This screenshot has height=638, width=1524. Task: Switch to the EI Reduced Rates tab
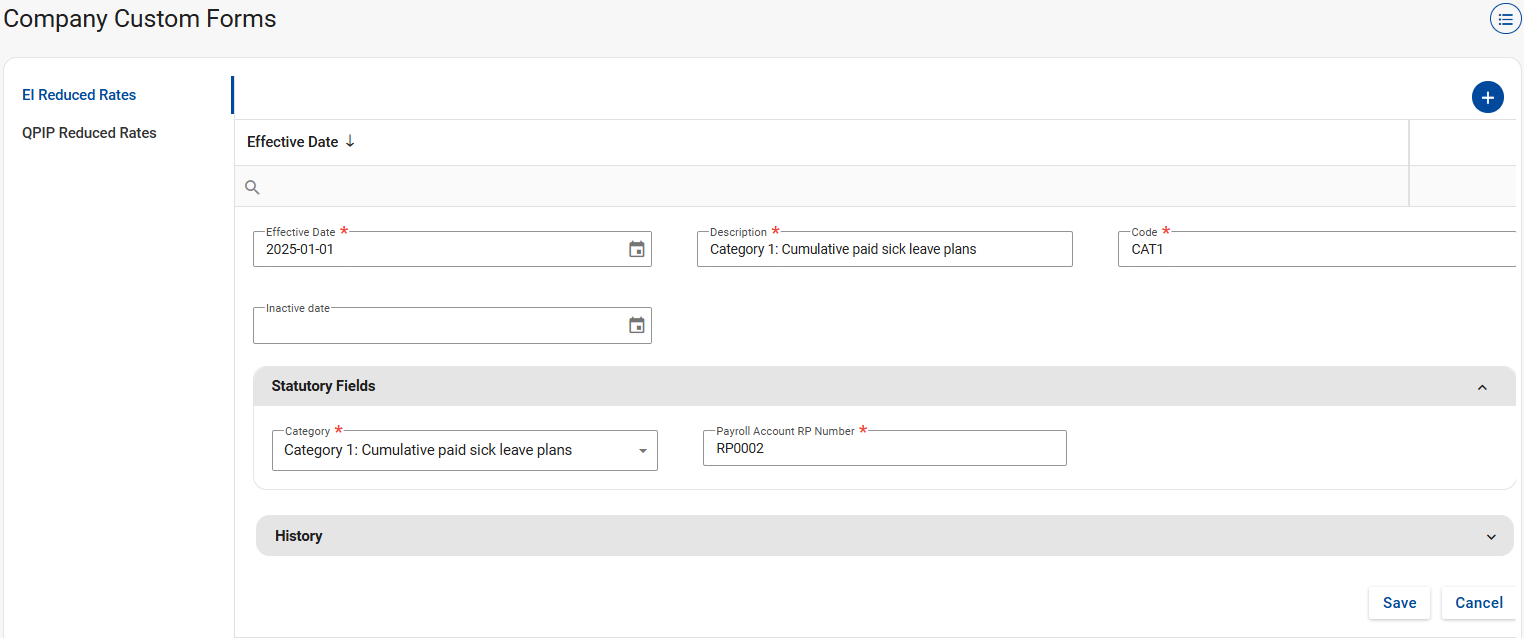pyautogui.click(x=79, y=95)
